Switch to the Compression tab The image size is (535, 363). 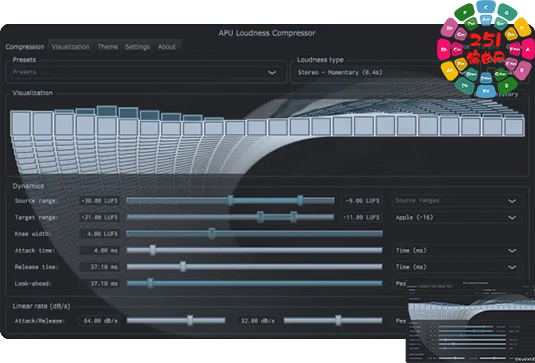pos(25,47)
